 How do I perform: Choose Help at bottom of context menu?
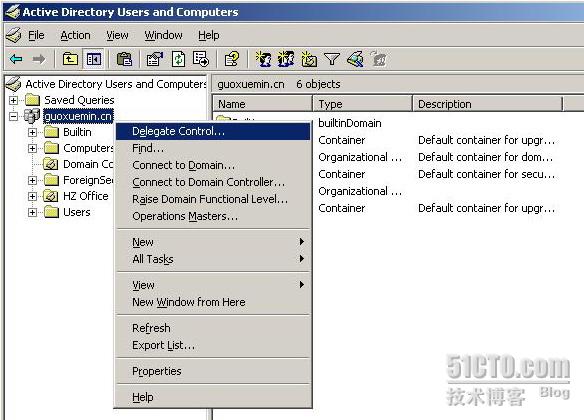point(213,397)
